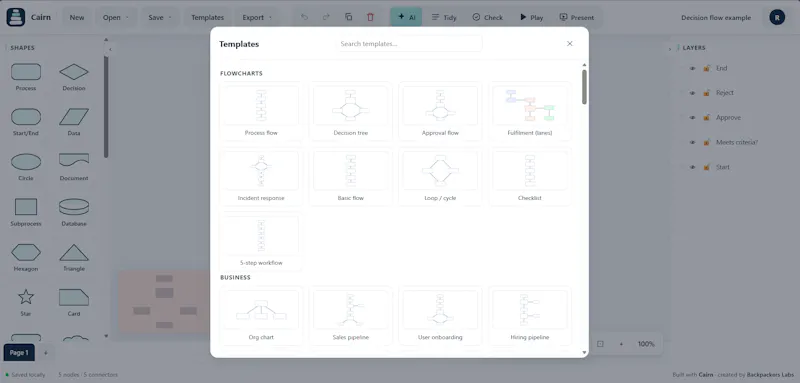Click the Templates dialog scrollbar
Image resolution: width=800 pixels, height=383 pixels.
(x=584, y=87)
